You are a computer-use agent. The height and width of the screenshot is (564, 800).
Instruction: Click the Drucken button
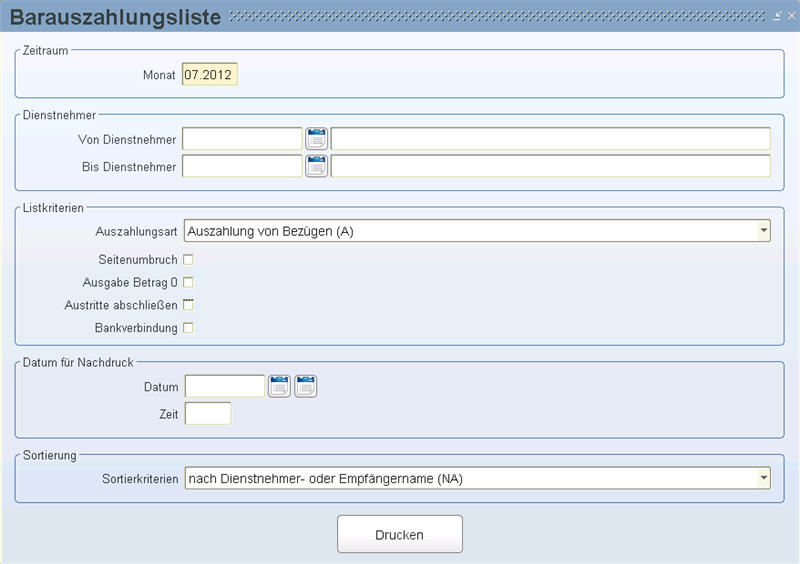pyautogui.click(x=399, y=534)
